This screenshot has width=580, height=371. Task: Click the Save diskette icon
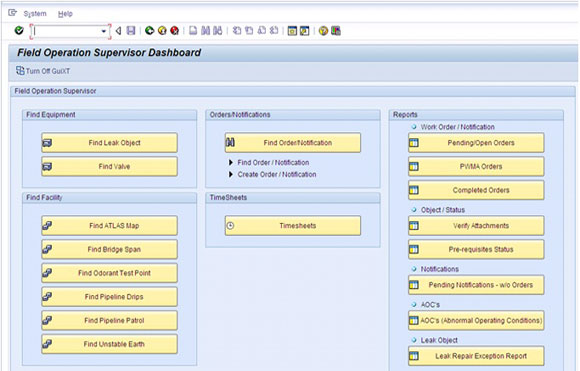pyautogui.click(x=131, y=31)
